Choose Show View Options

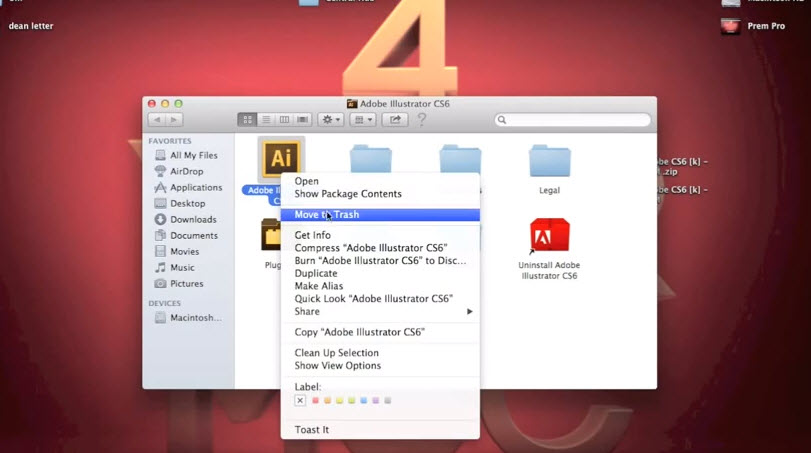pyautogui.click(x=380, y=366)
